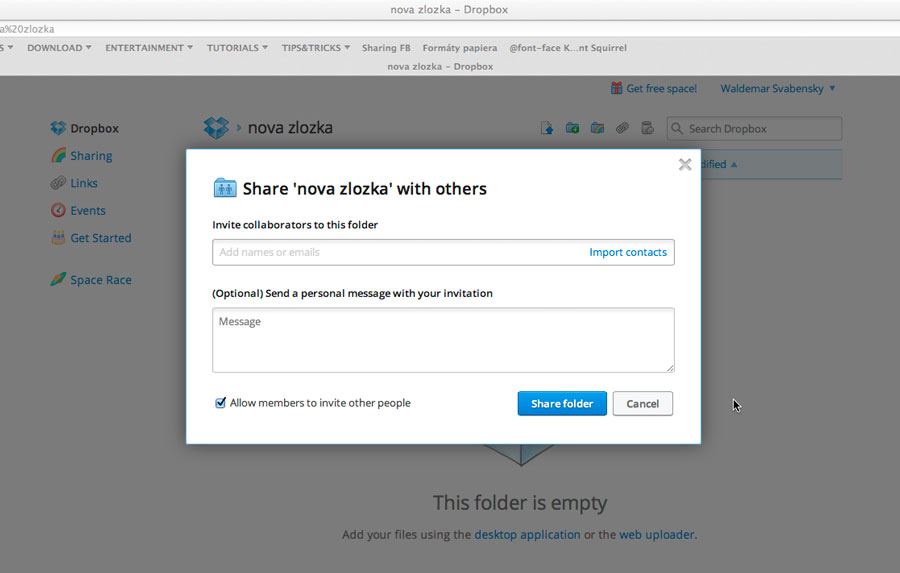Click the Import contacts link

pos(628,252)
